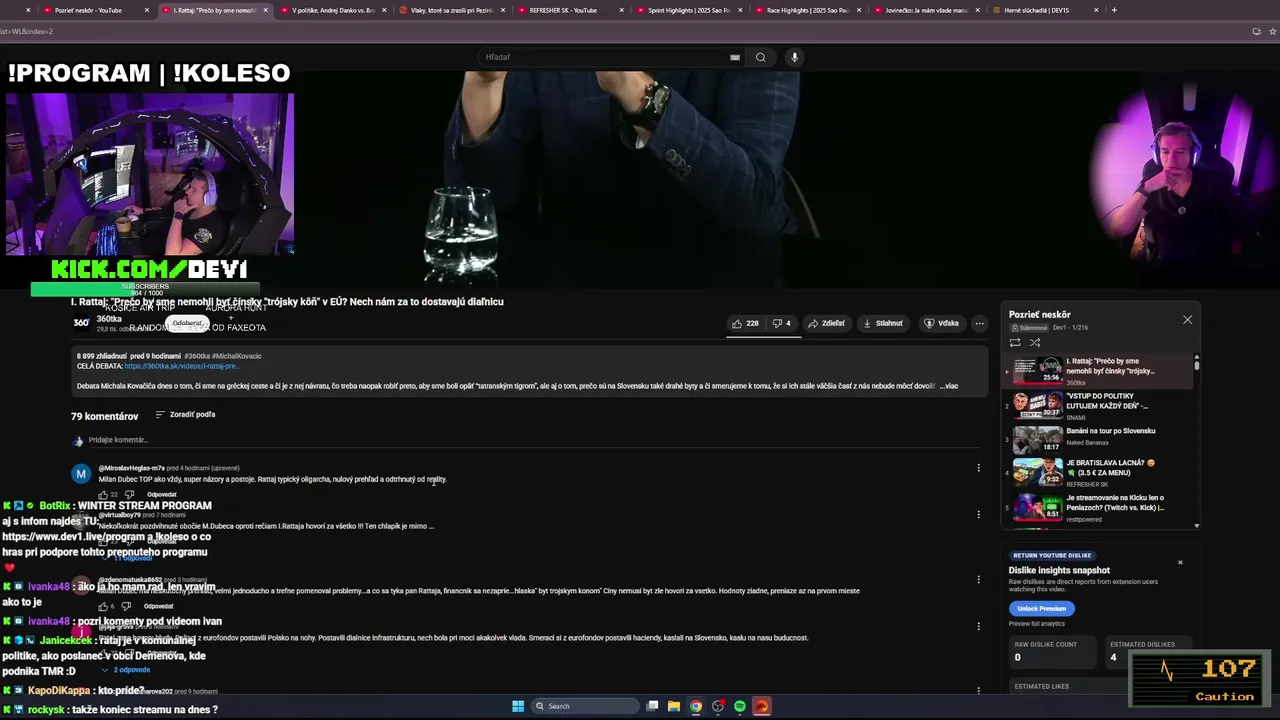1280x720 pixels.
Task: Open a new browser tab
Action: [1114, 10]
